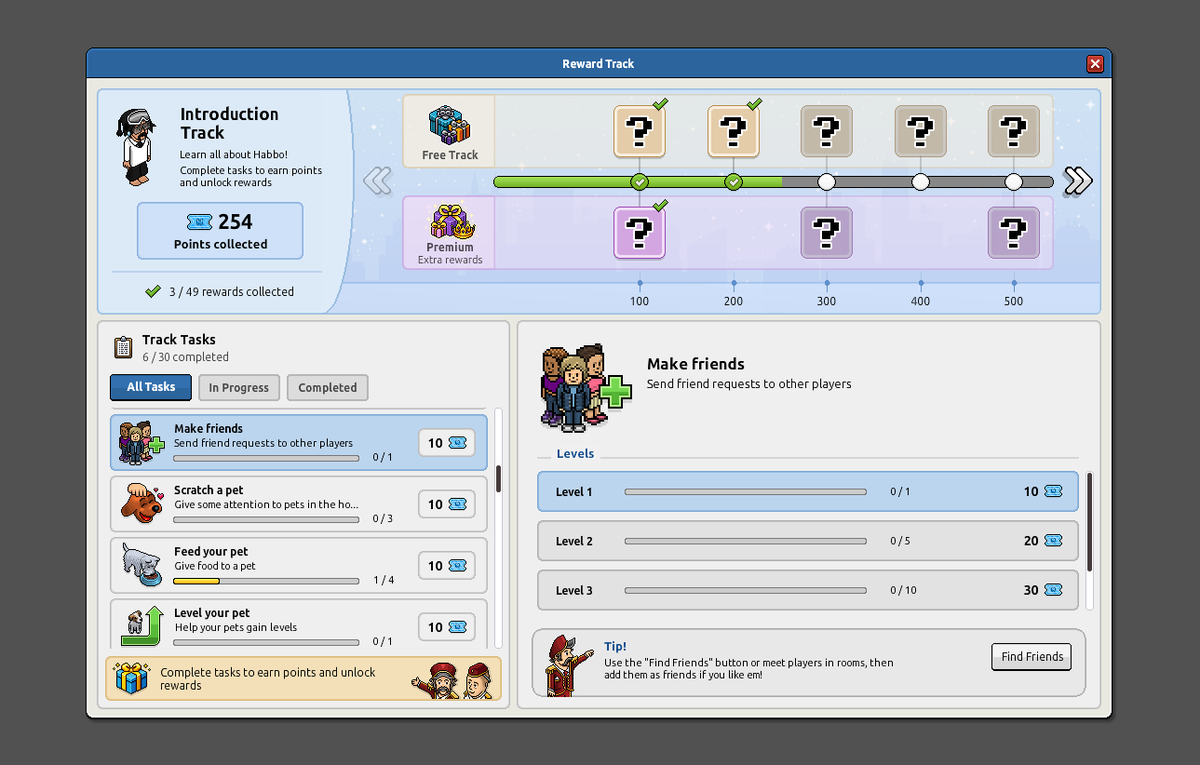Click the 500 points checkpoint circle
Viewport: 1200px width, 765px height.
tap(1014, 182)
